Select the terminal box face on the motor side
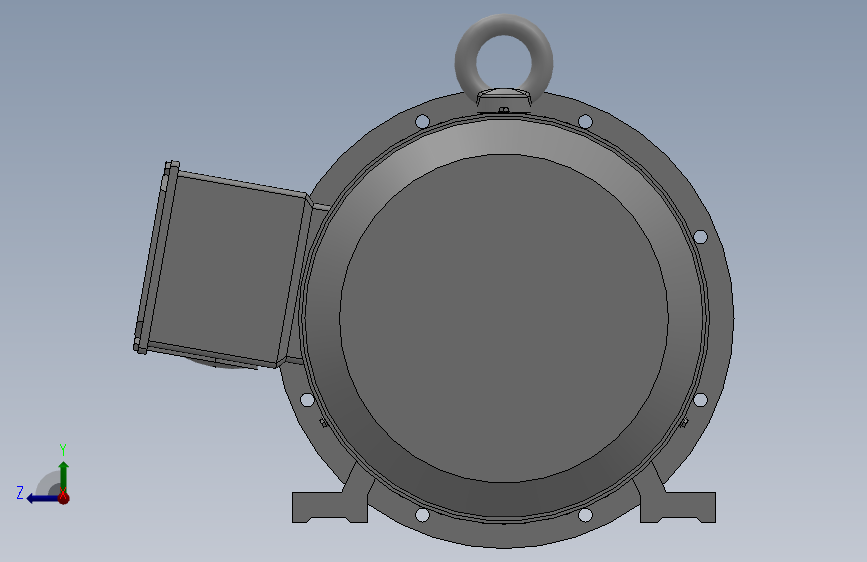This screenshot has width=867, height=562. (x=227, y=271)
